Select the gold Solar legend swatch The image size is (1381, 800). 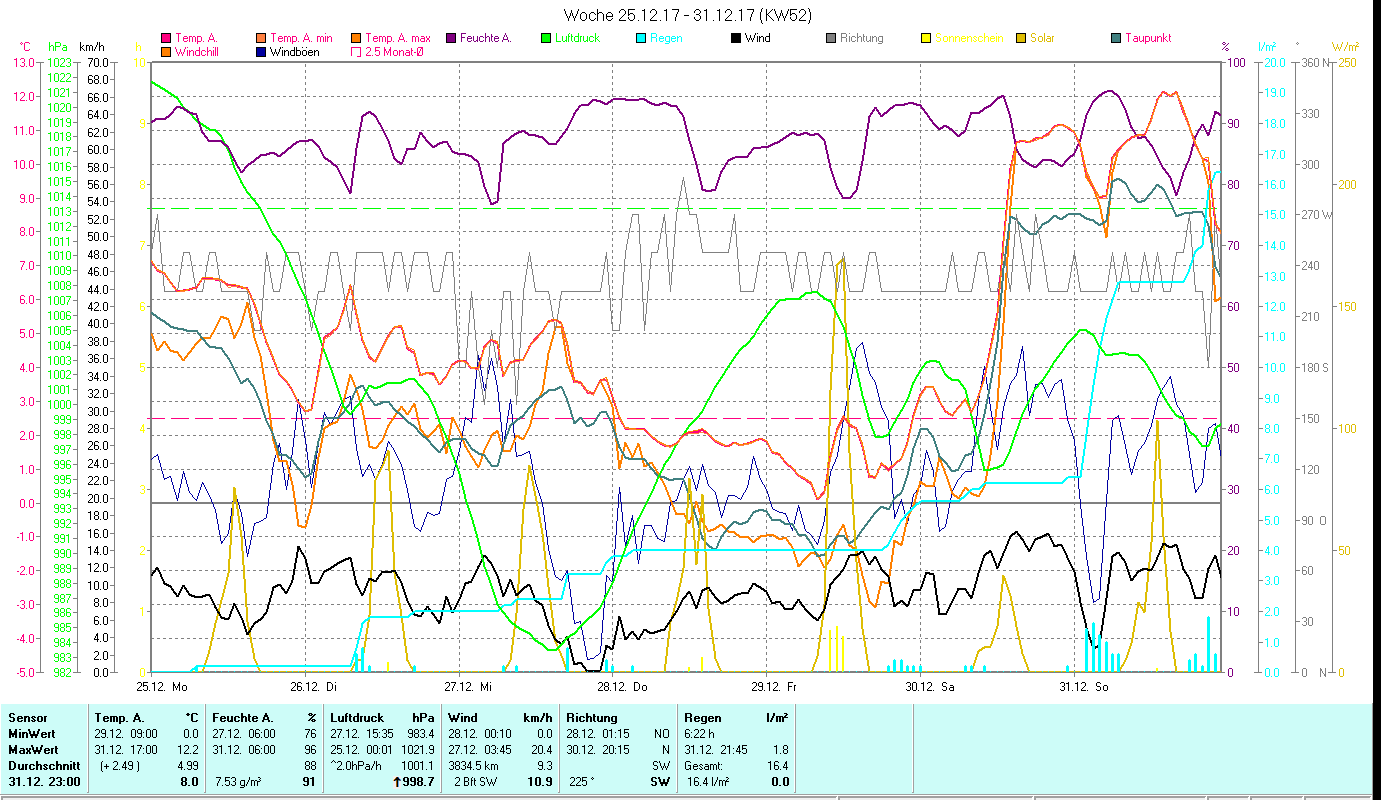click(x=1021, y=38)
